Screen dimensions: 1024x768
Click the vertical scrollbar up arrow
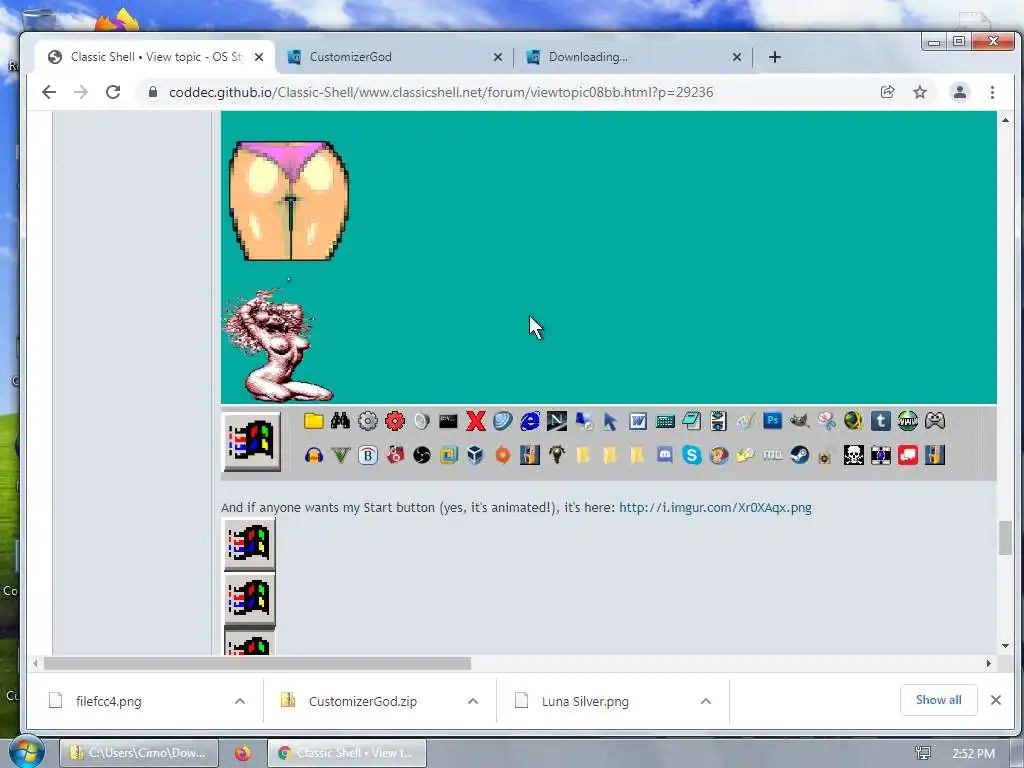[x=1006, y=120]
